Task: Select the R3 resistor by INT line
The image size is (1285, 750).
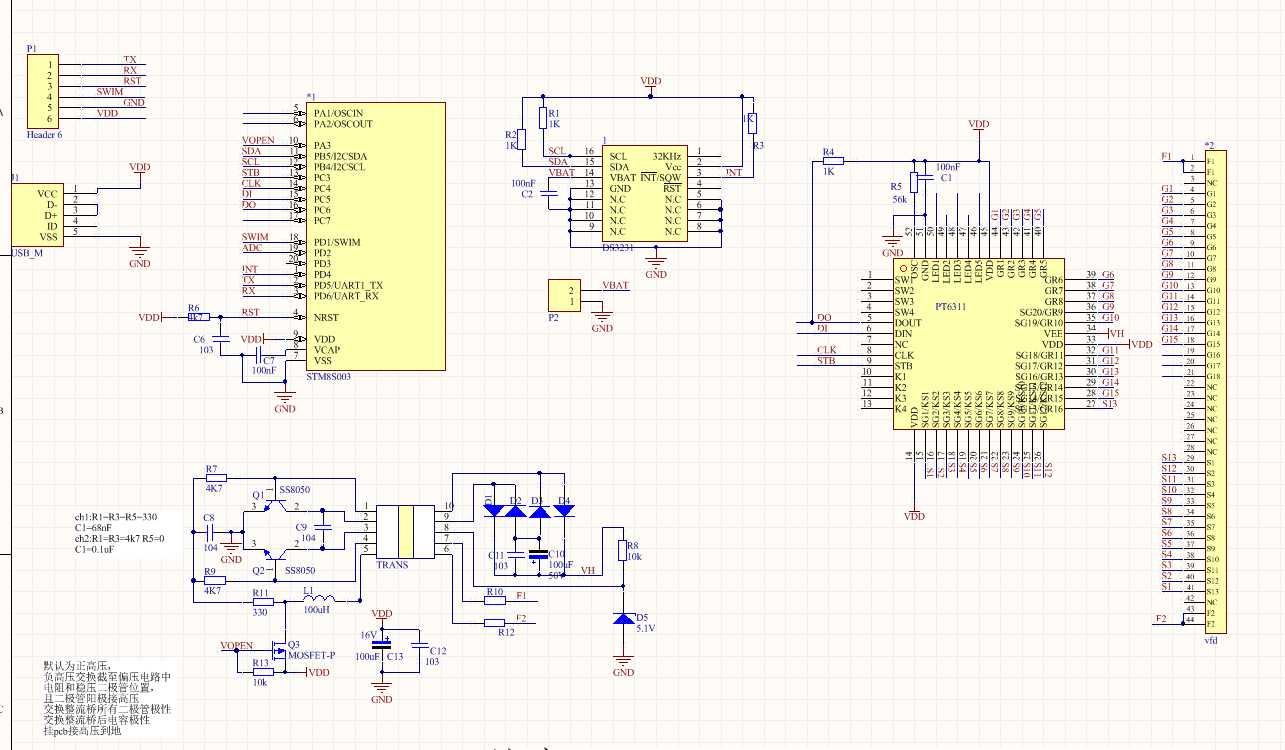Action: click(x=751, y=123)
